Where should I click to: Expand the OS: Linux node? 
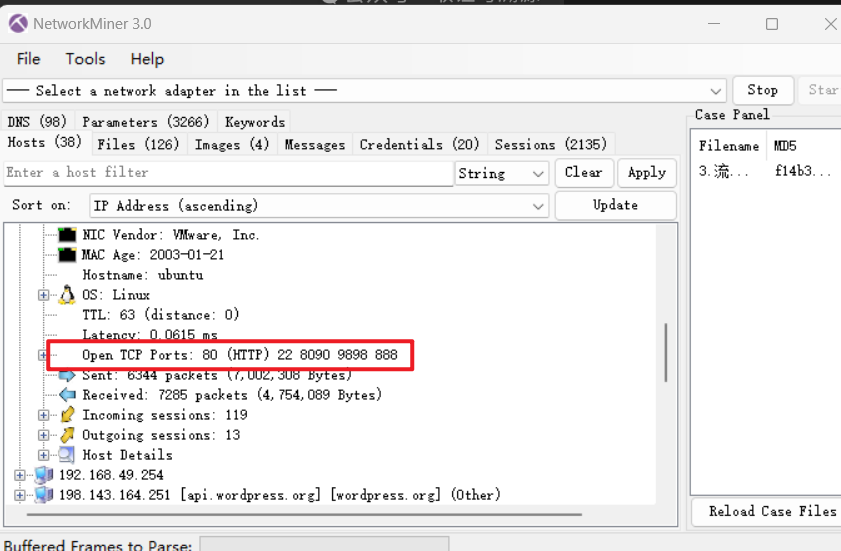point(43,295)
